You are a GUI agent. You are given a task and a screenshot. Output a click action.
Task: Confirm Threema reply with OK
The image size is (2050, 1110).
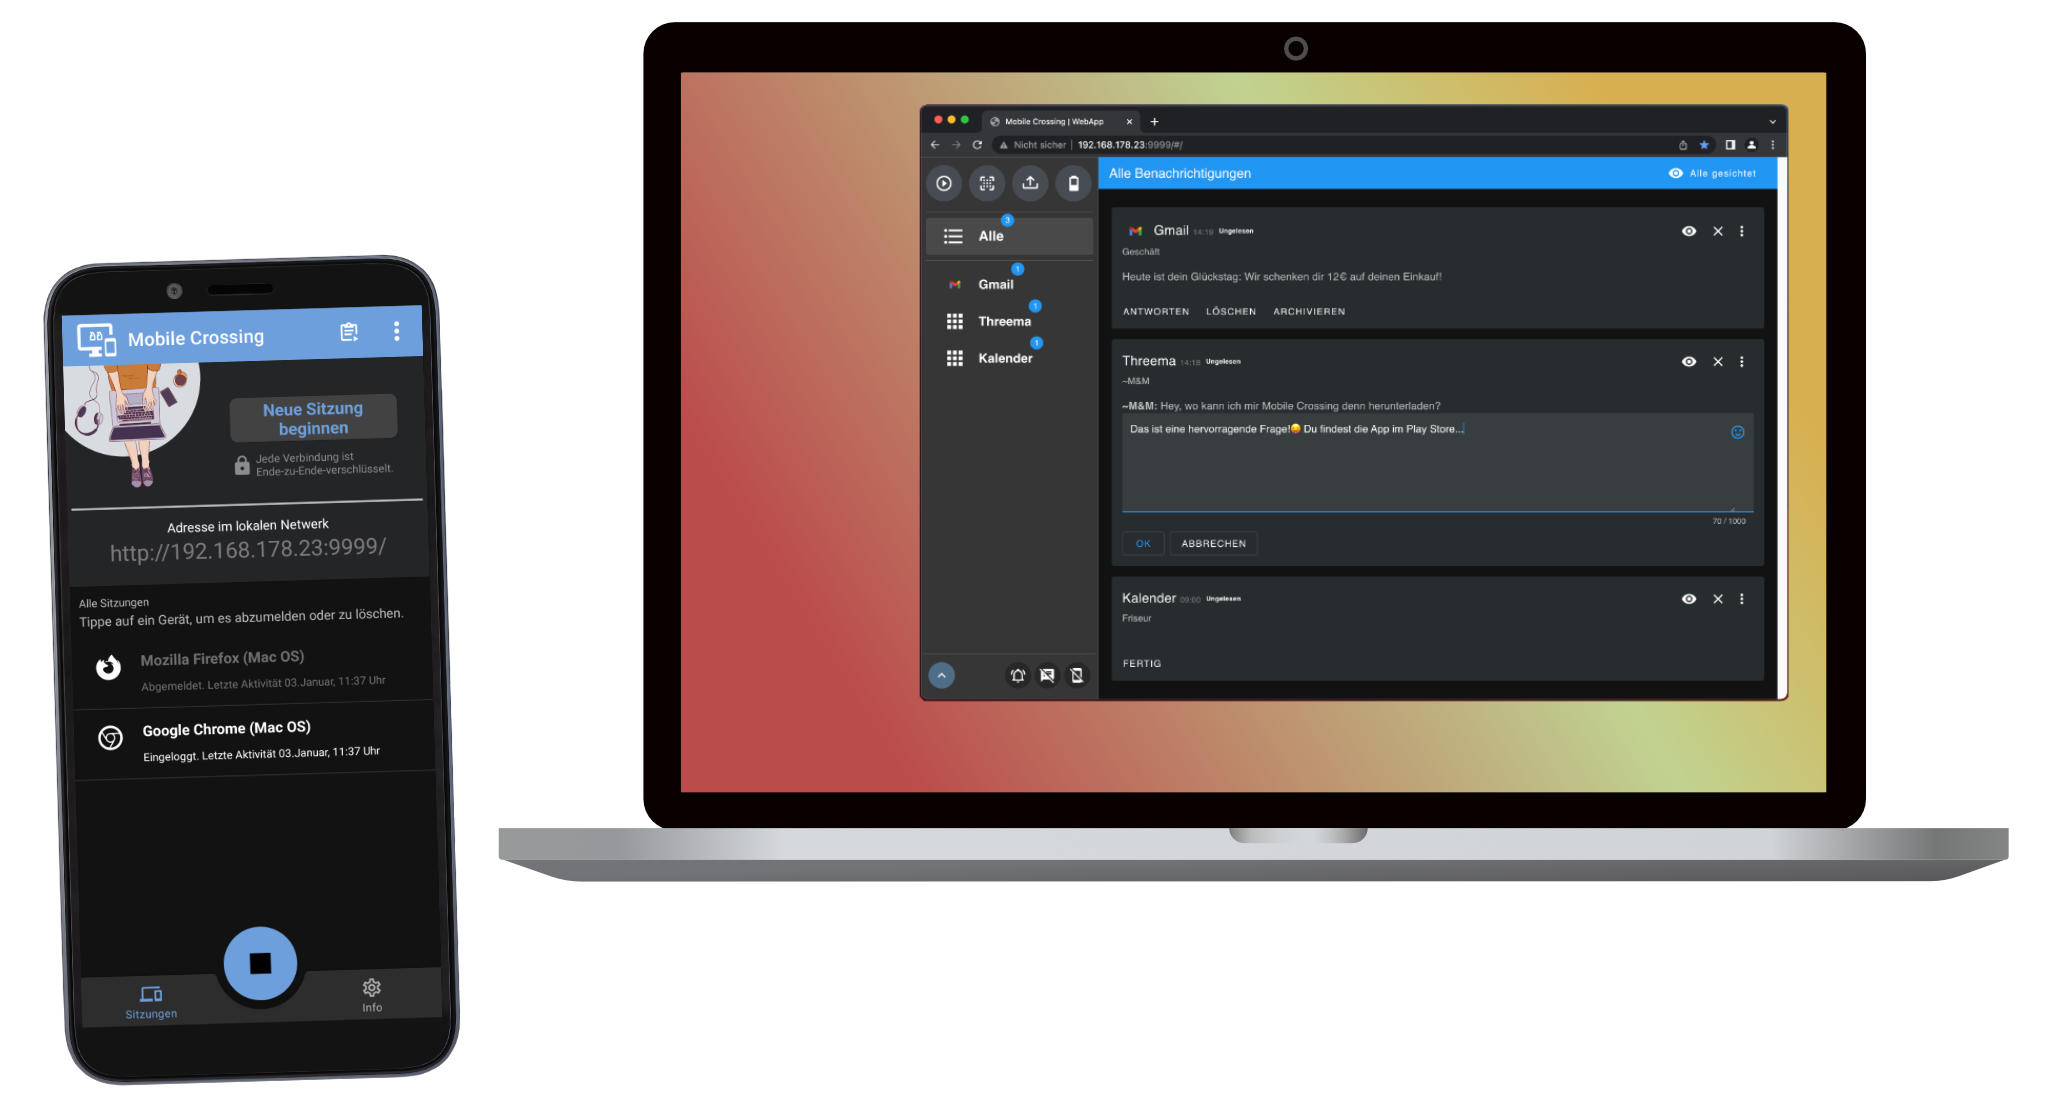tap(1143, 544)
